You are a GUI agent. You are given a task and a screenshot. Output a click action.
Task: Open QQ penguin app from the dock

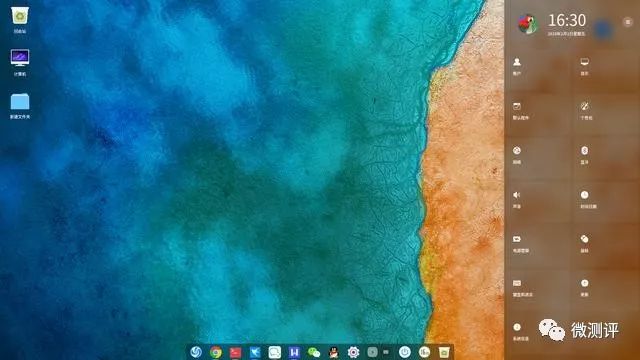[333, 352]
